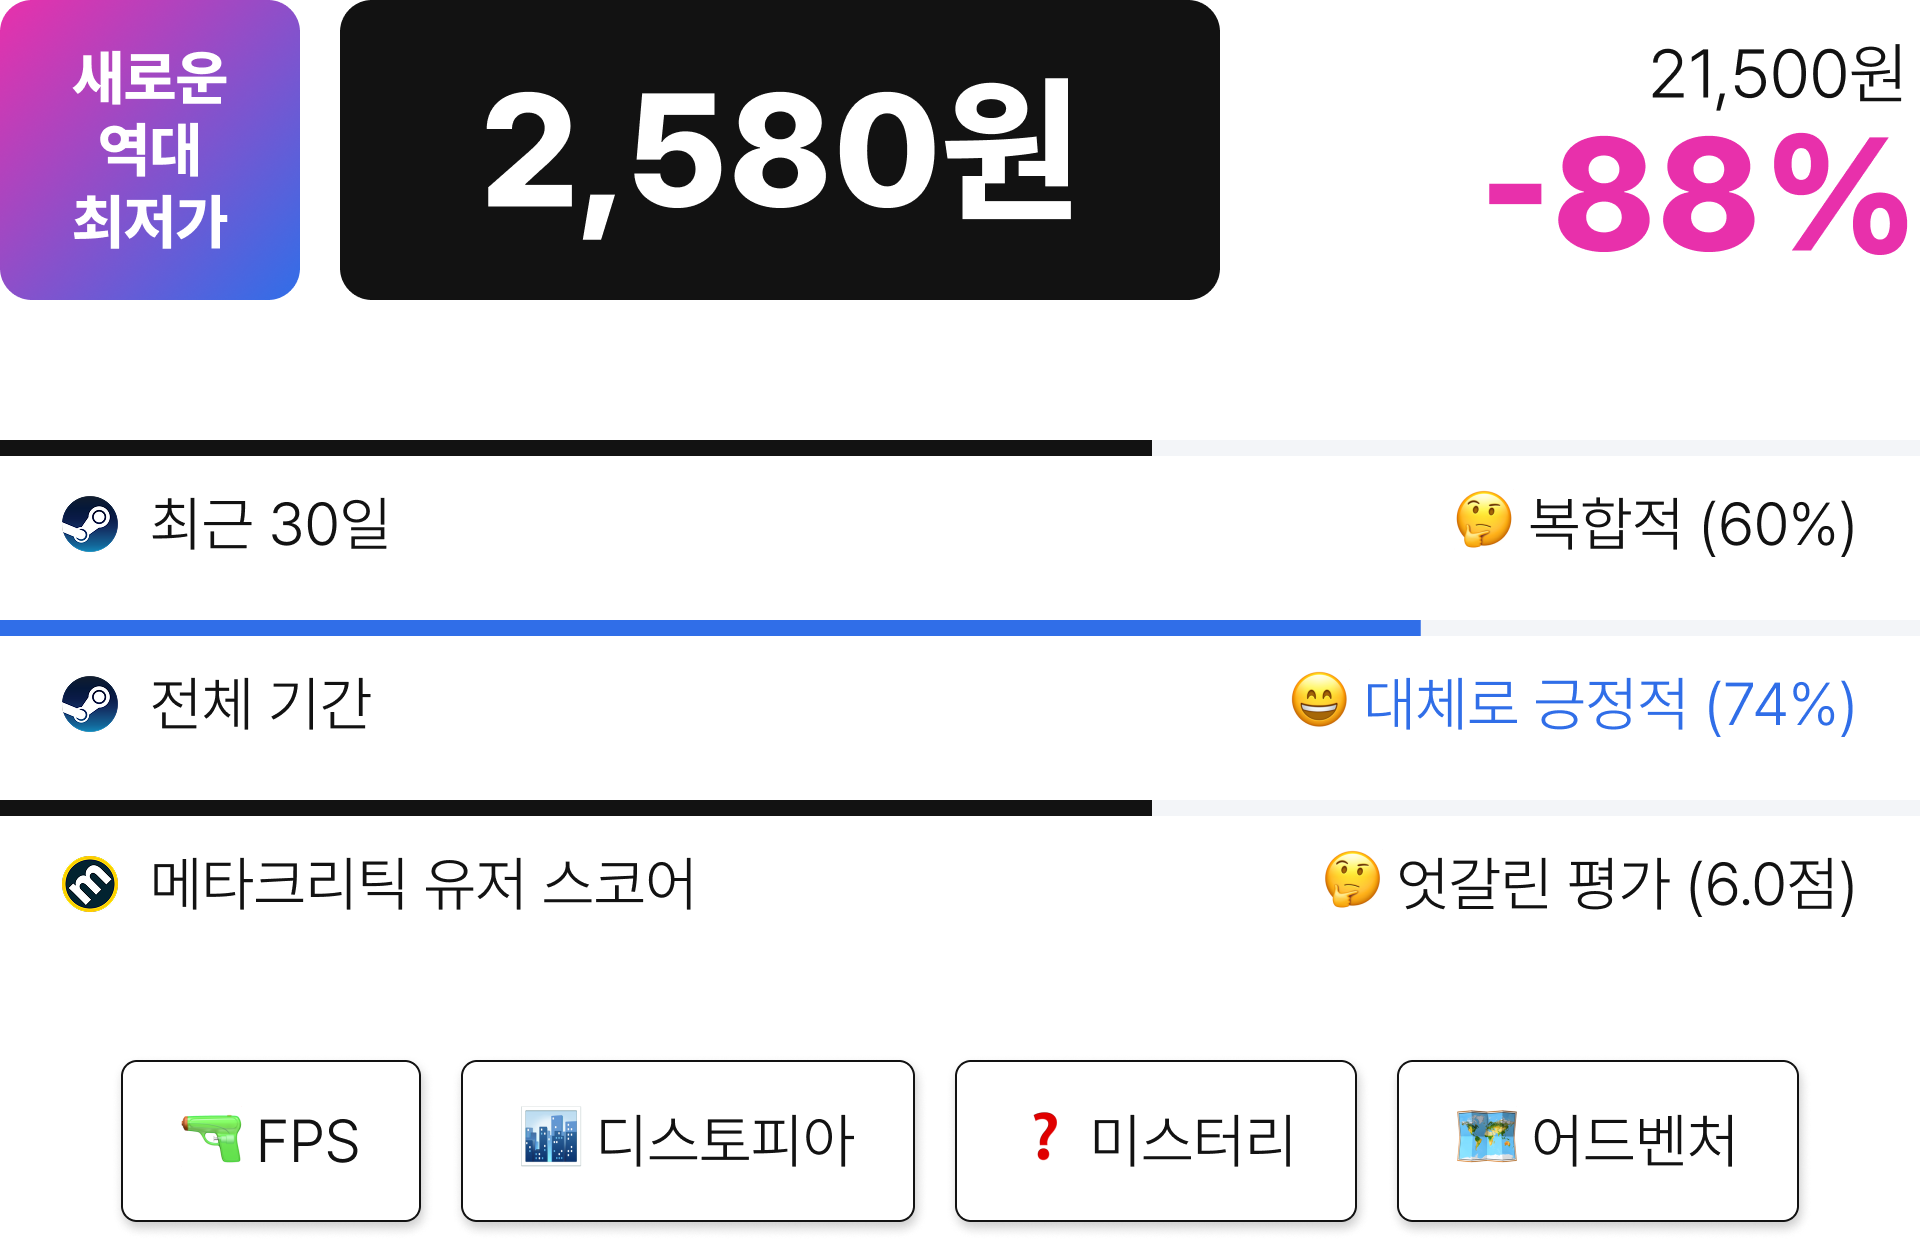
Task: Click the 2,580원 price box
Action: click(780, 150)
